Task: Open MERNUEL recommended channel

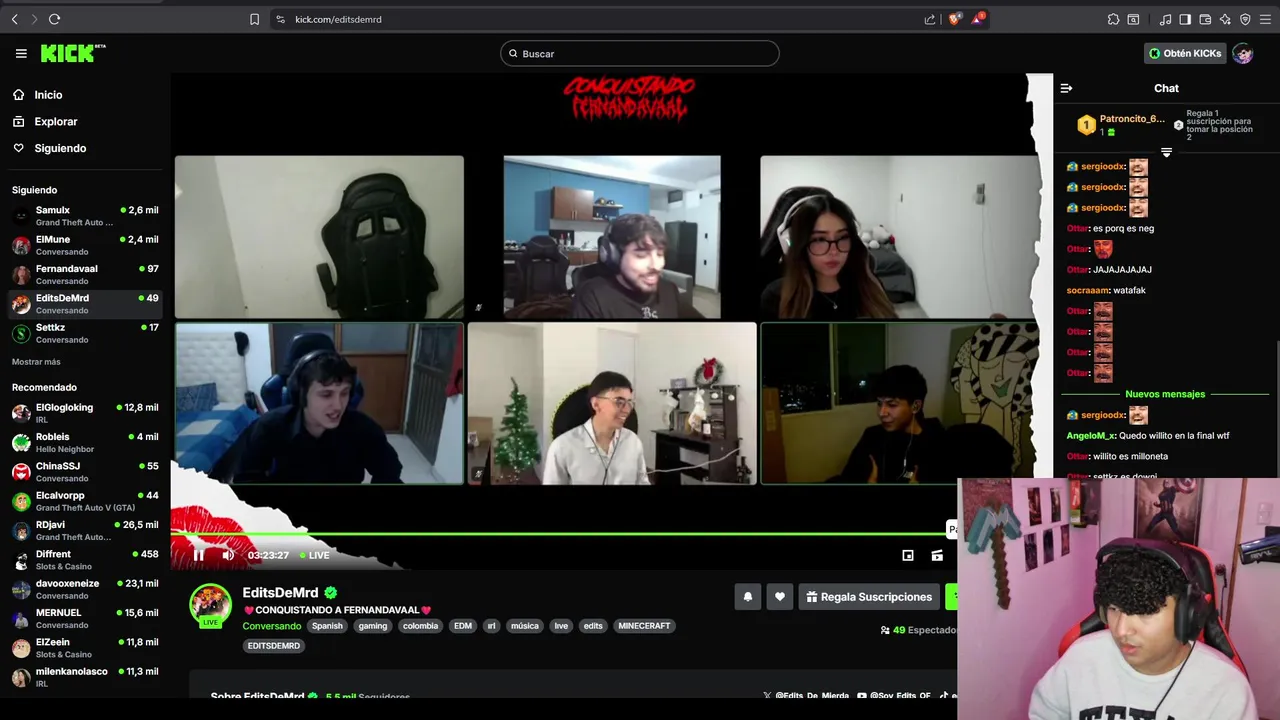Action: (85, 618)
